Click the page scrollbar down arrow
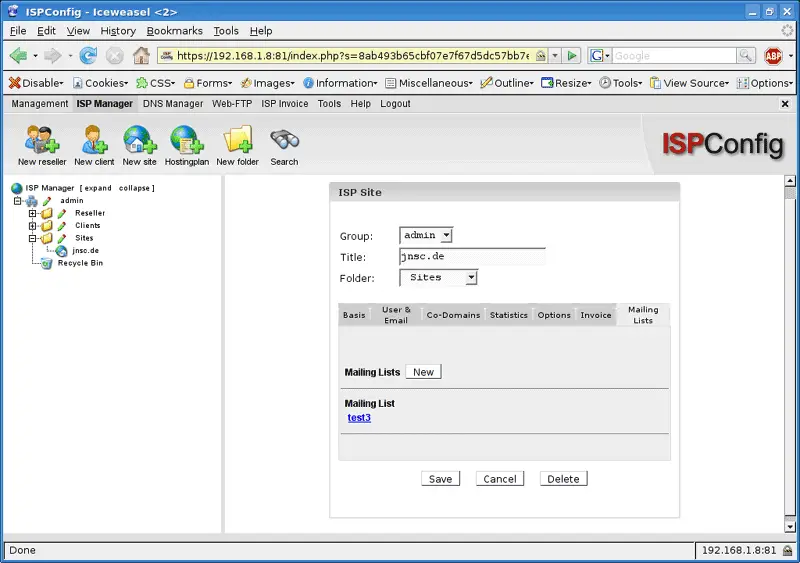The width and height of the screenshot is (800, 563). pyautogui.click(x=790, y=526)
